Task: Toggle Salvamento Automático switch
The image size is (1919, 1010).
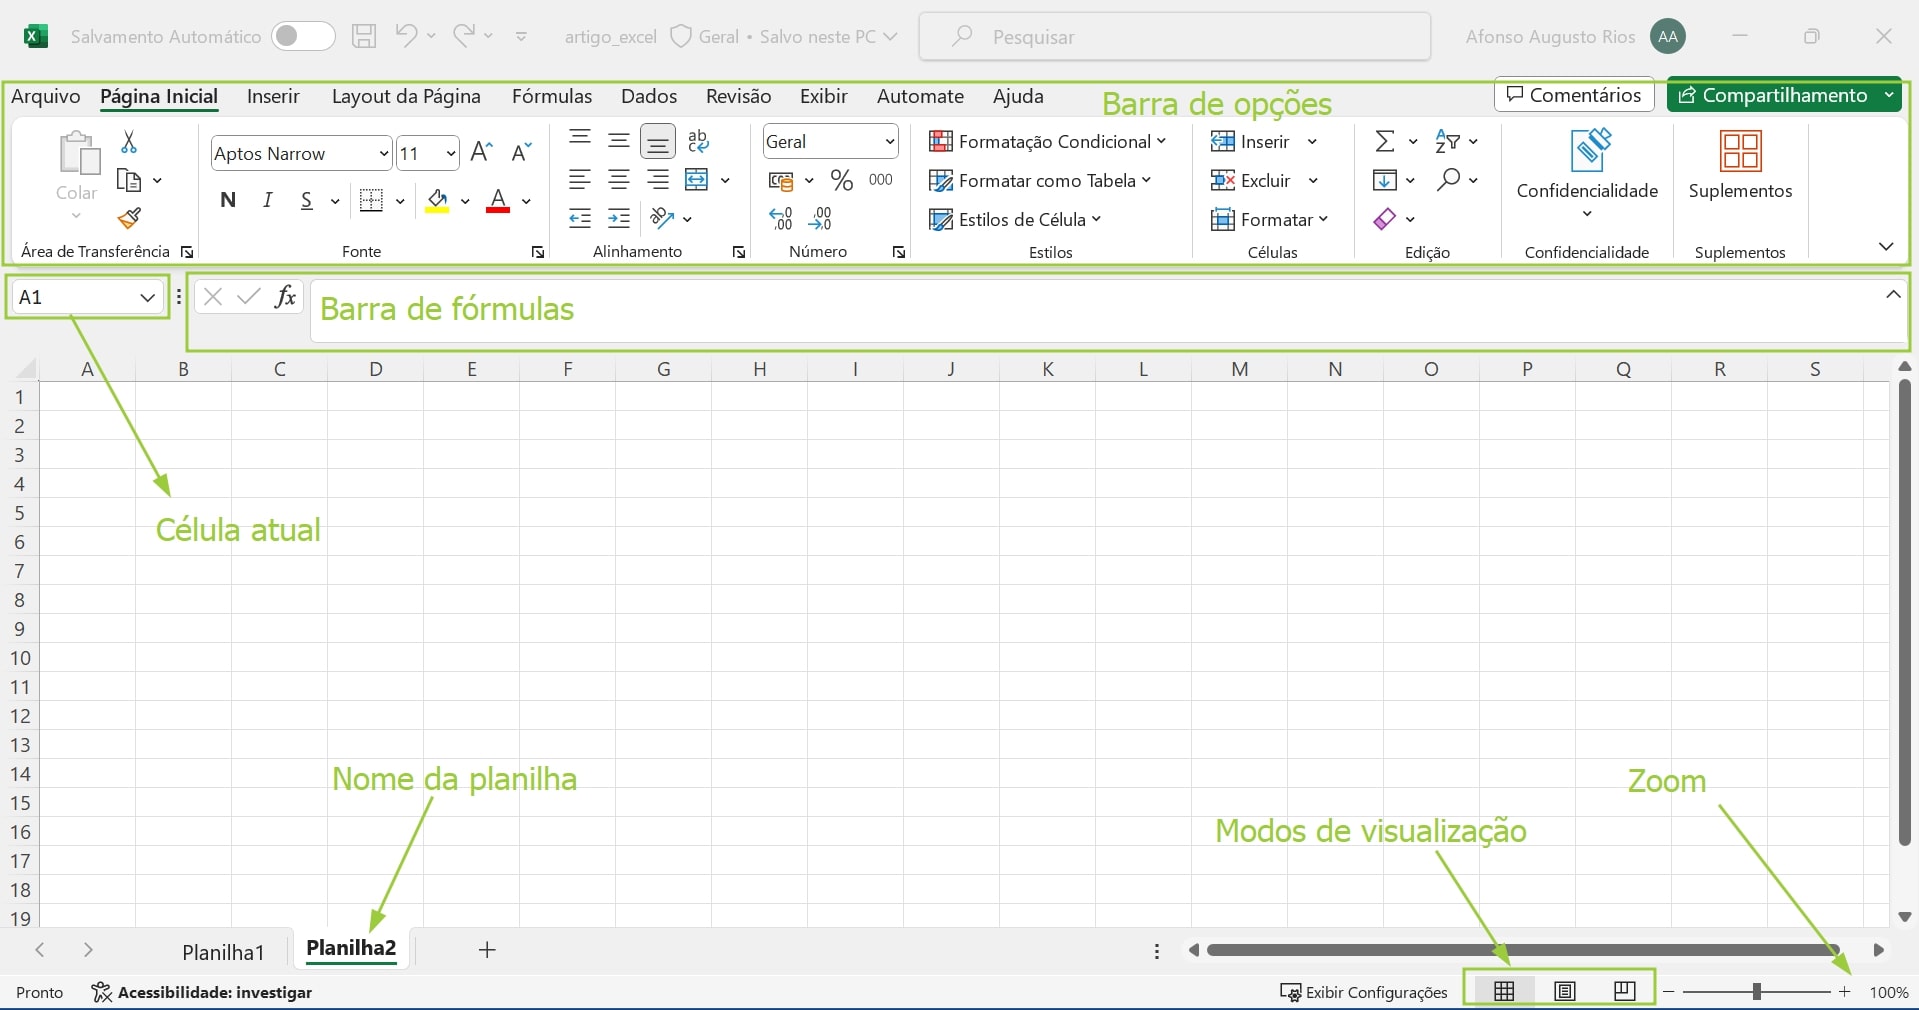Action: [303, 36]
